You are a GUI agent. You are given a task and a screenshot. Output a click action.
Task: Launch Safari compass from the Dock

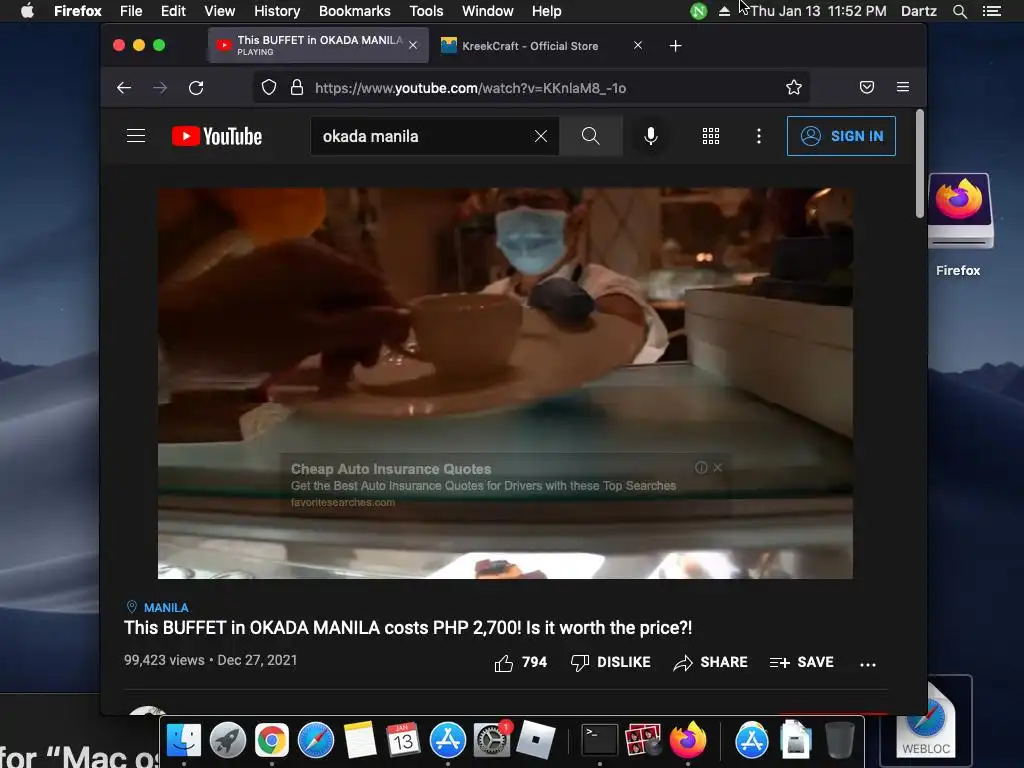tap(315, 740)
